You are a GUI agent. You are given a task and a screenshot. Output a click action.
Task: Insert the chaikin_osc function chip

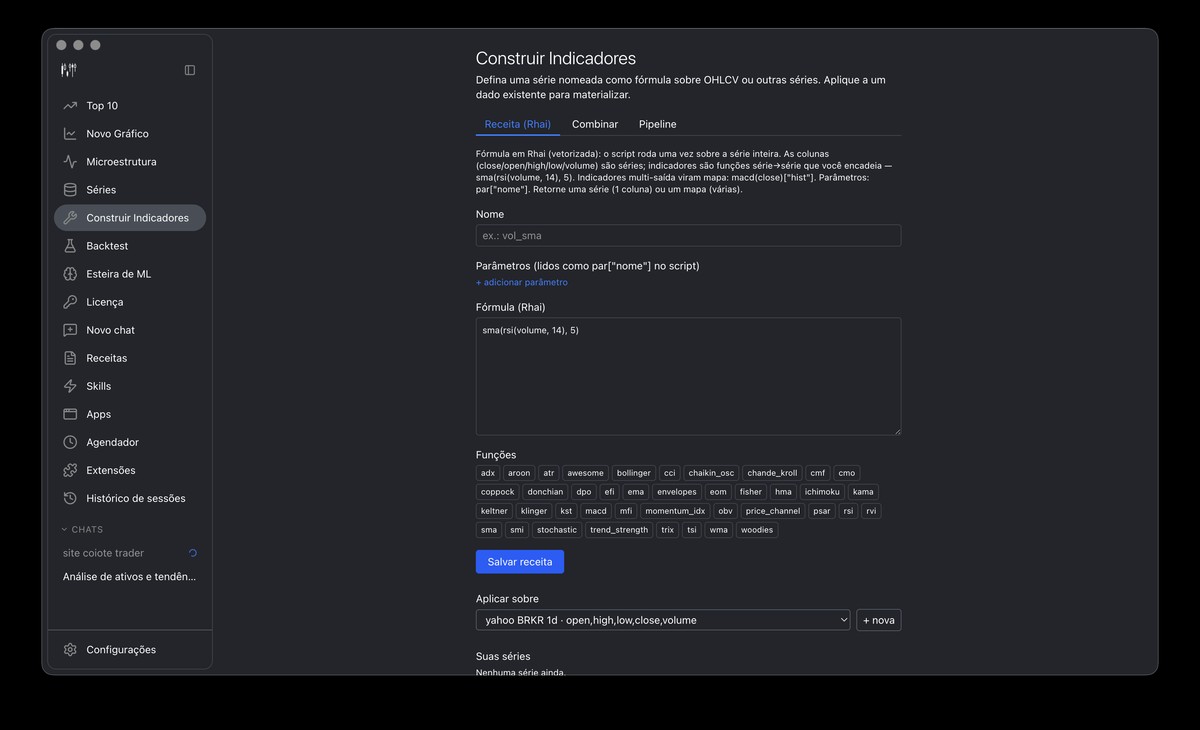pos(712,473)
